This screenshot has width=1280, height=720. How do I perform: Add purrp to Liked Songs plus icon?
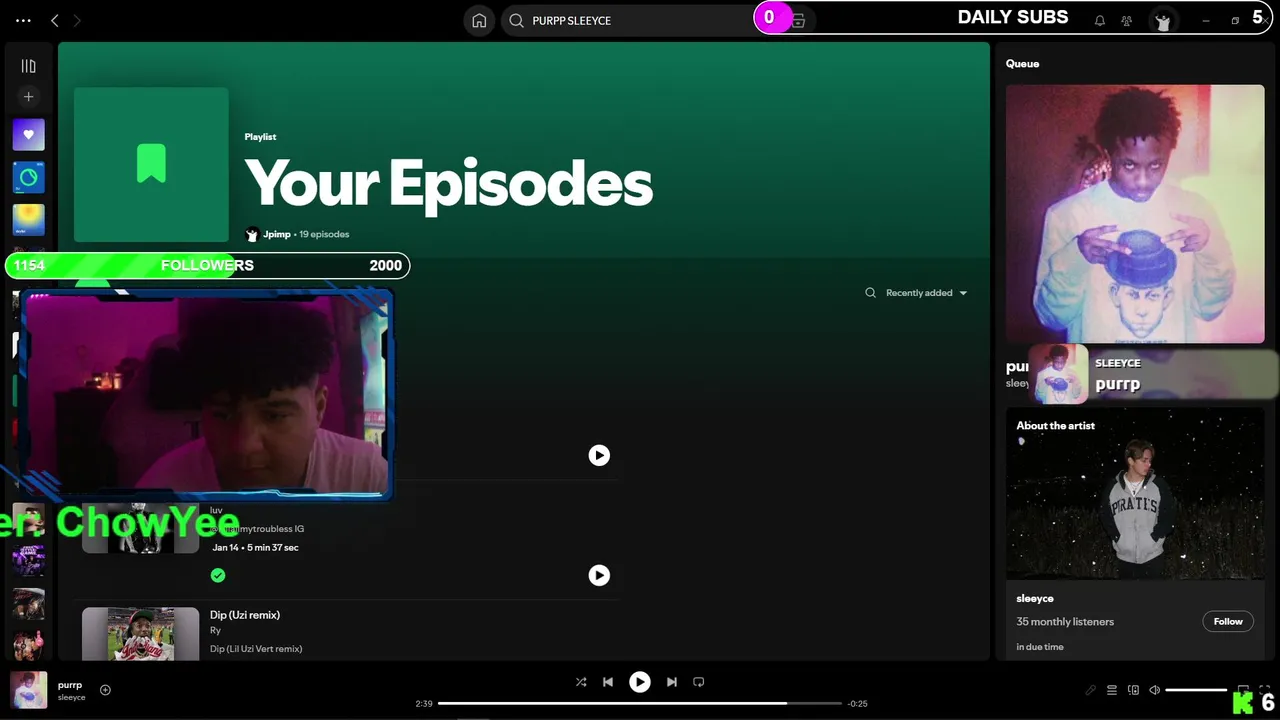(x=105, y=690)
